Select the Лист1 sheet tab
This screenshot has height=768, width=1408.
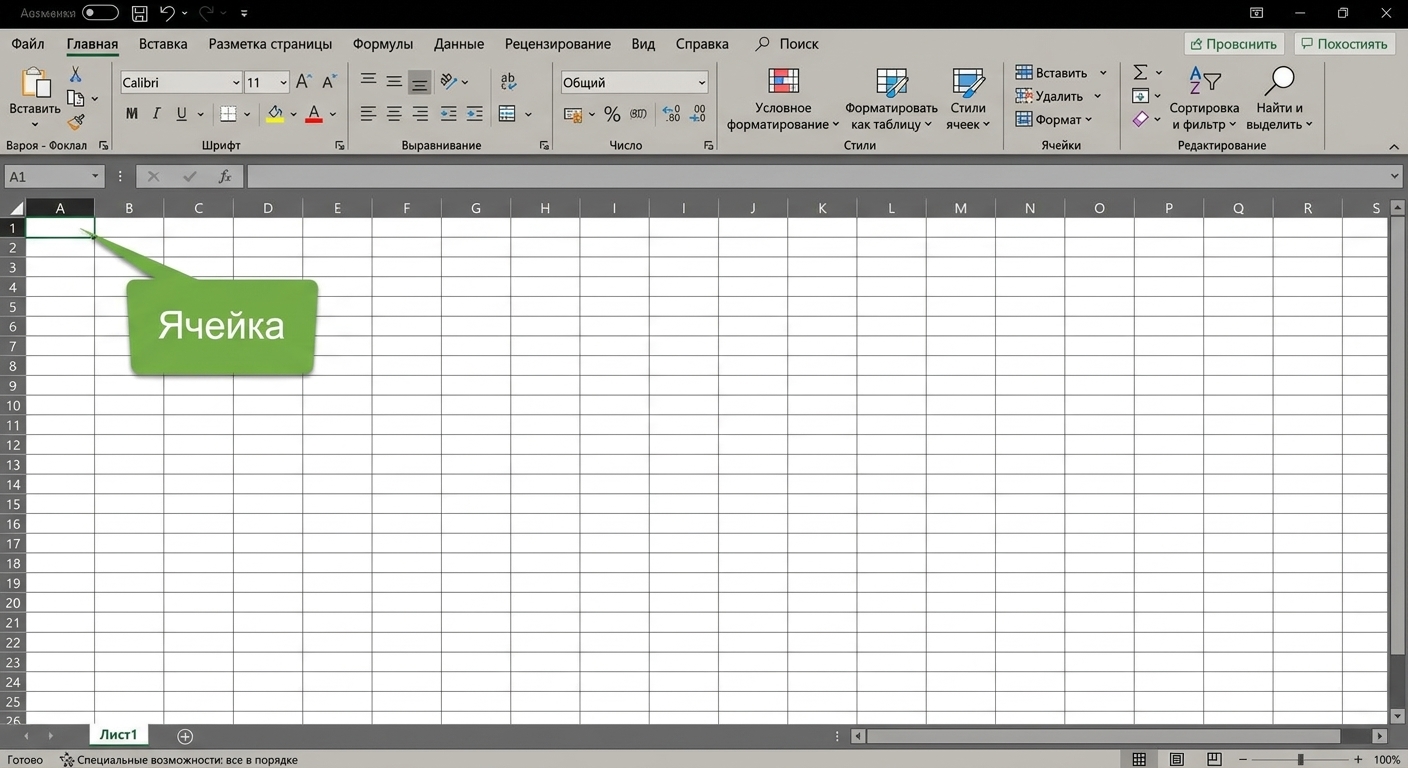118,735
